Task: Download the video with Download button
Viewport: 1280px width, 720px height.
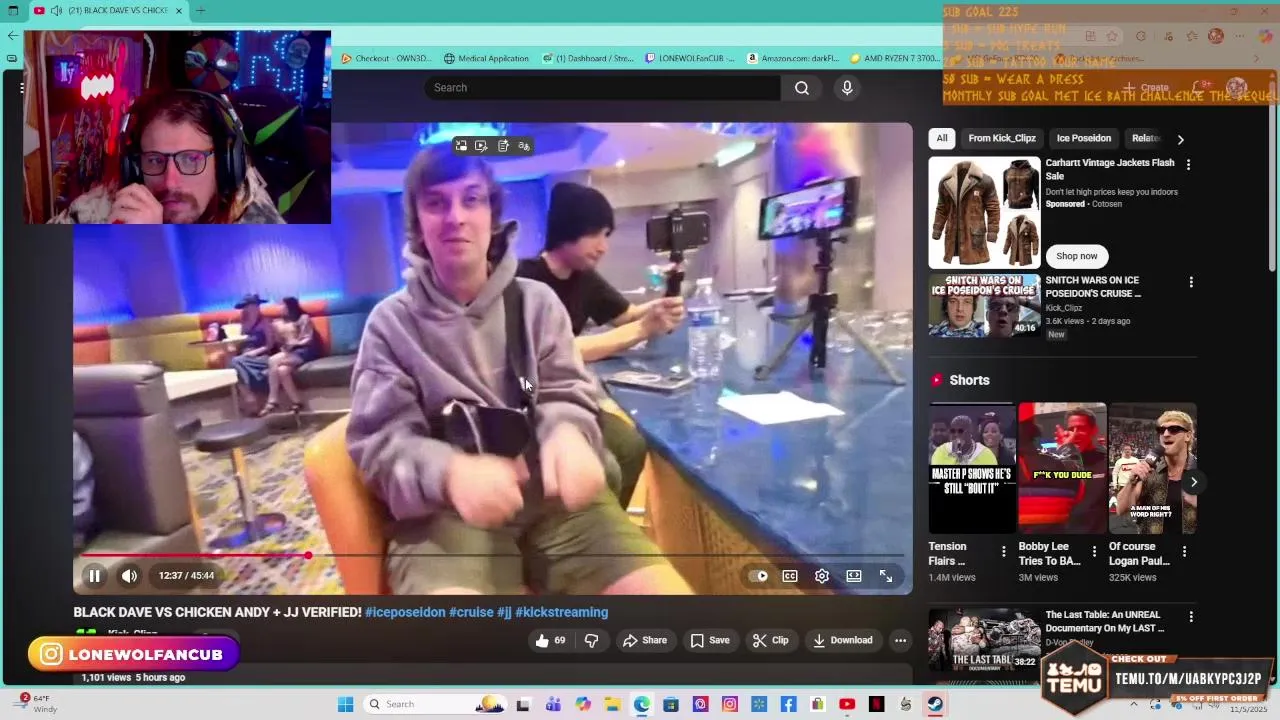Action: click(x=843, y=640)
